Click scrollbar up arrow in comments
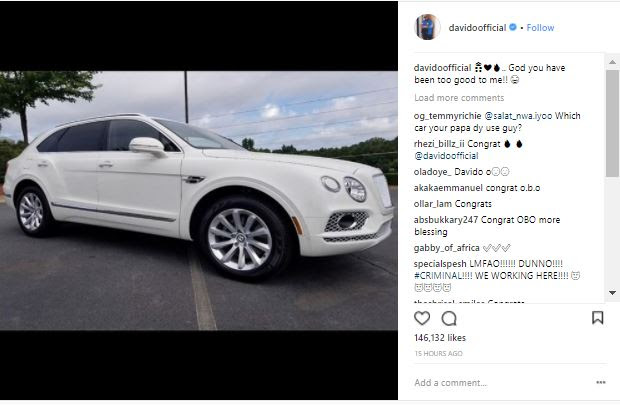The height and width of the screenshot is (405, 620). coord(612,62)
